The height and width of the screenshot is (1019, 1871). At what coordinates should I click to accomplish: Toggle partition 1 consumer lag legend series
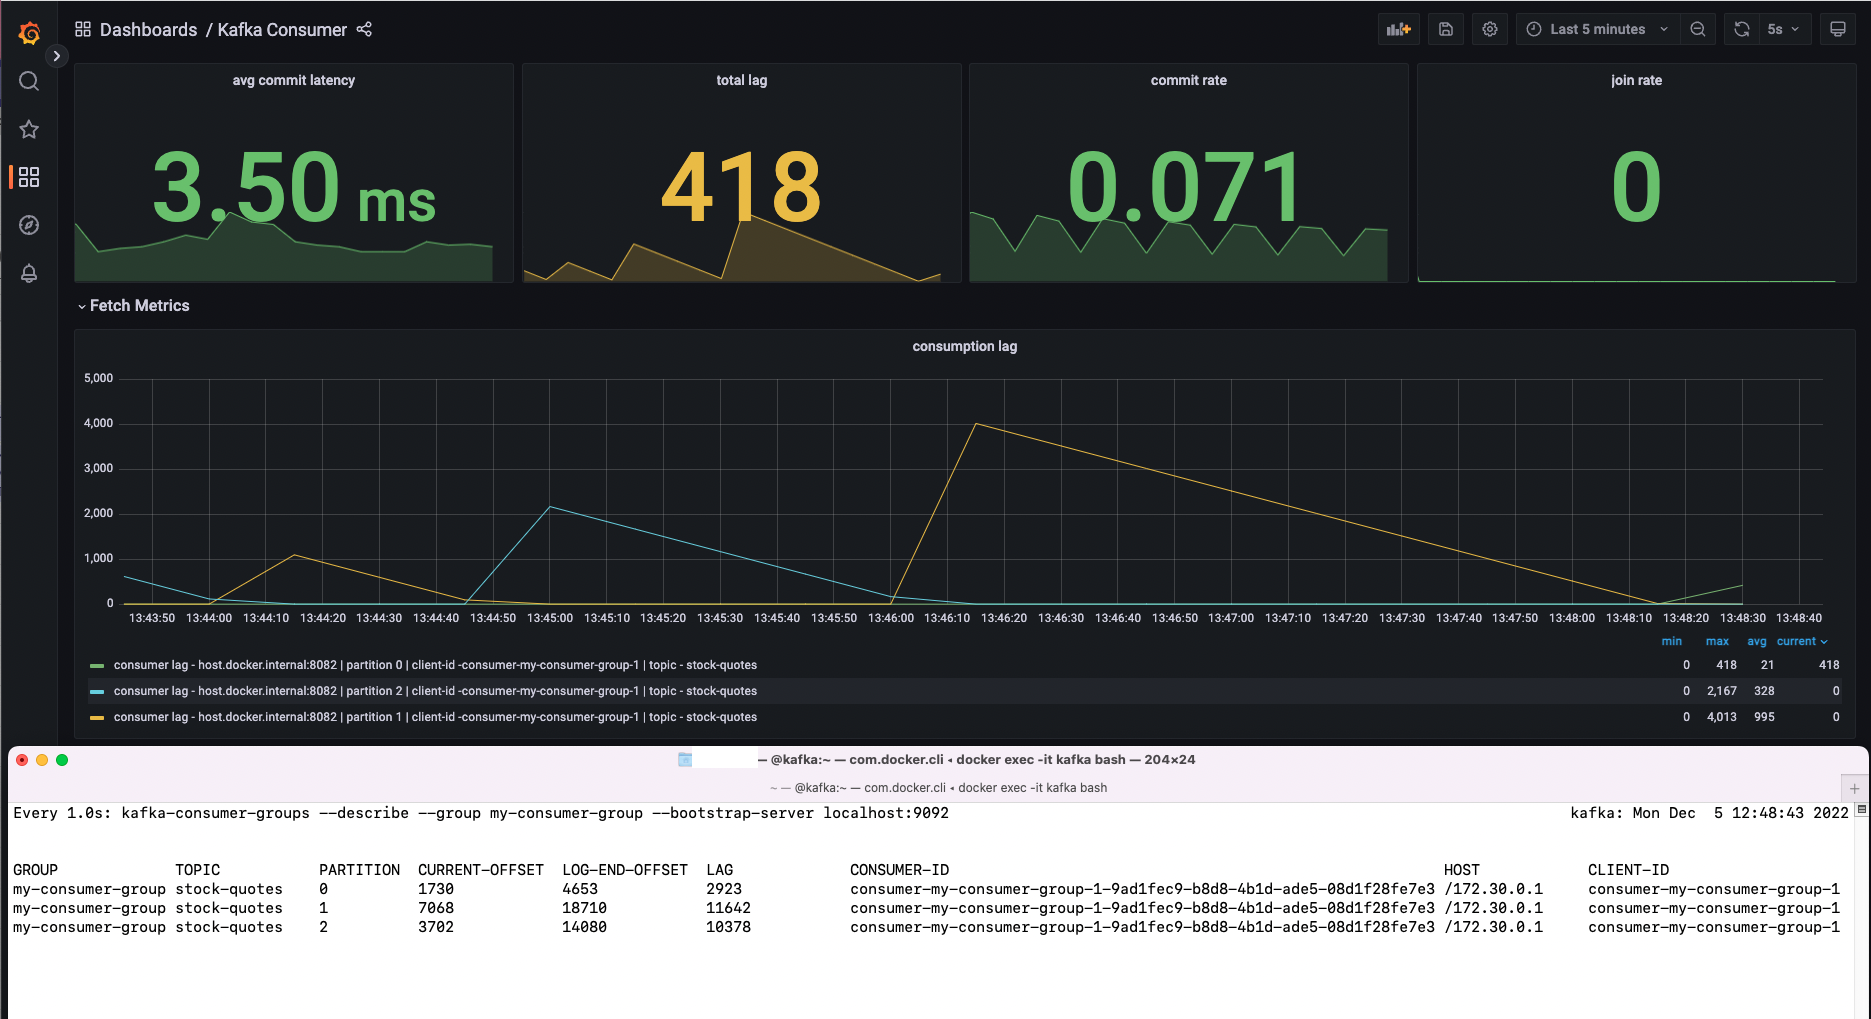point(435,717)
